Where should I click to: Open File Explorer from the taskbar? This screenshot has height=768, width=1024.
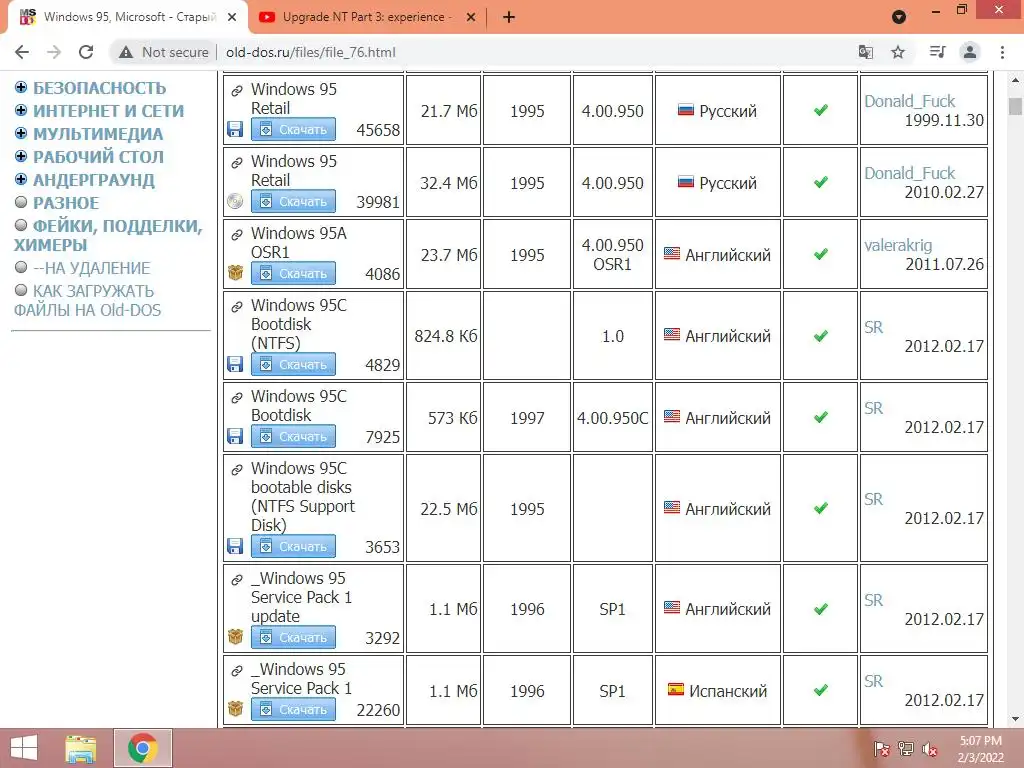81,748
